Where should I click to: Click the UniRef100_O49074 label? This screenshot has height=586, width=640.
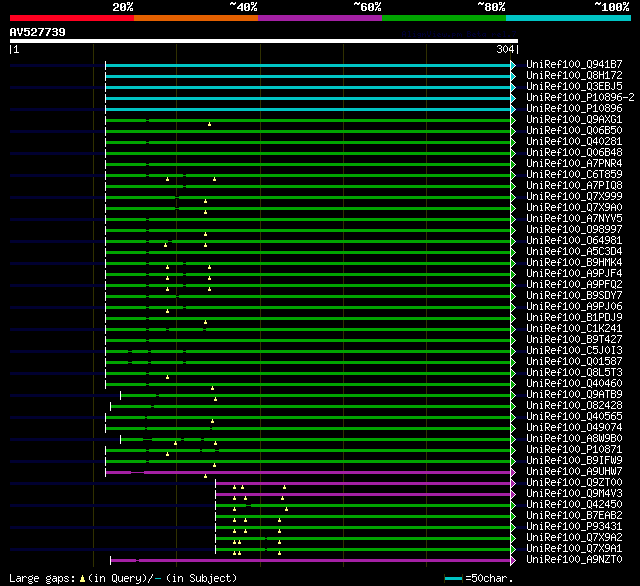coord(574,428)
